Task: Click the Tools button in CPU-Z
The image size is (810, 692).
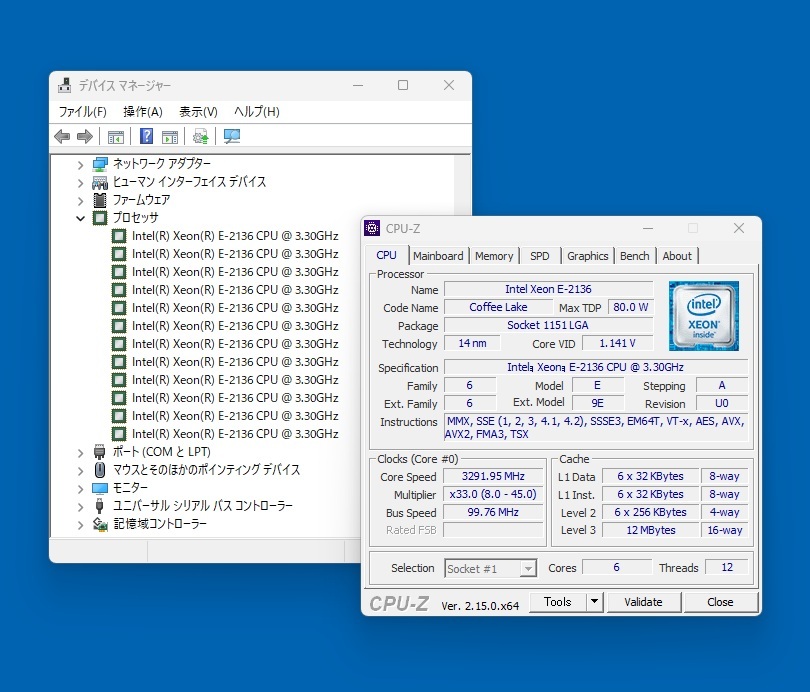Action: point(558,602)
